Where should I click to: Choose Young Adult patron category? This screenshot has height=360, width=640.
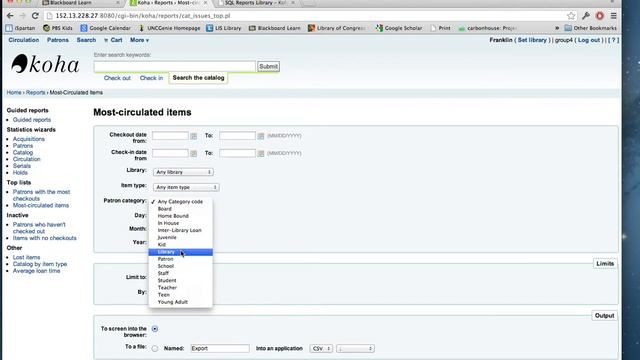coord(180,302)
